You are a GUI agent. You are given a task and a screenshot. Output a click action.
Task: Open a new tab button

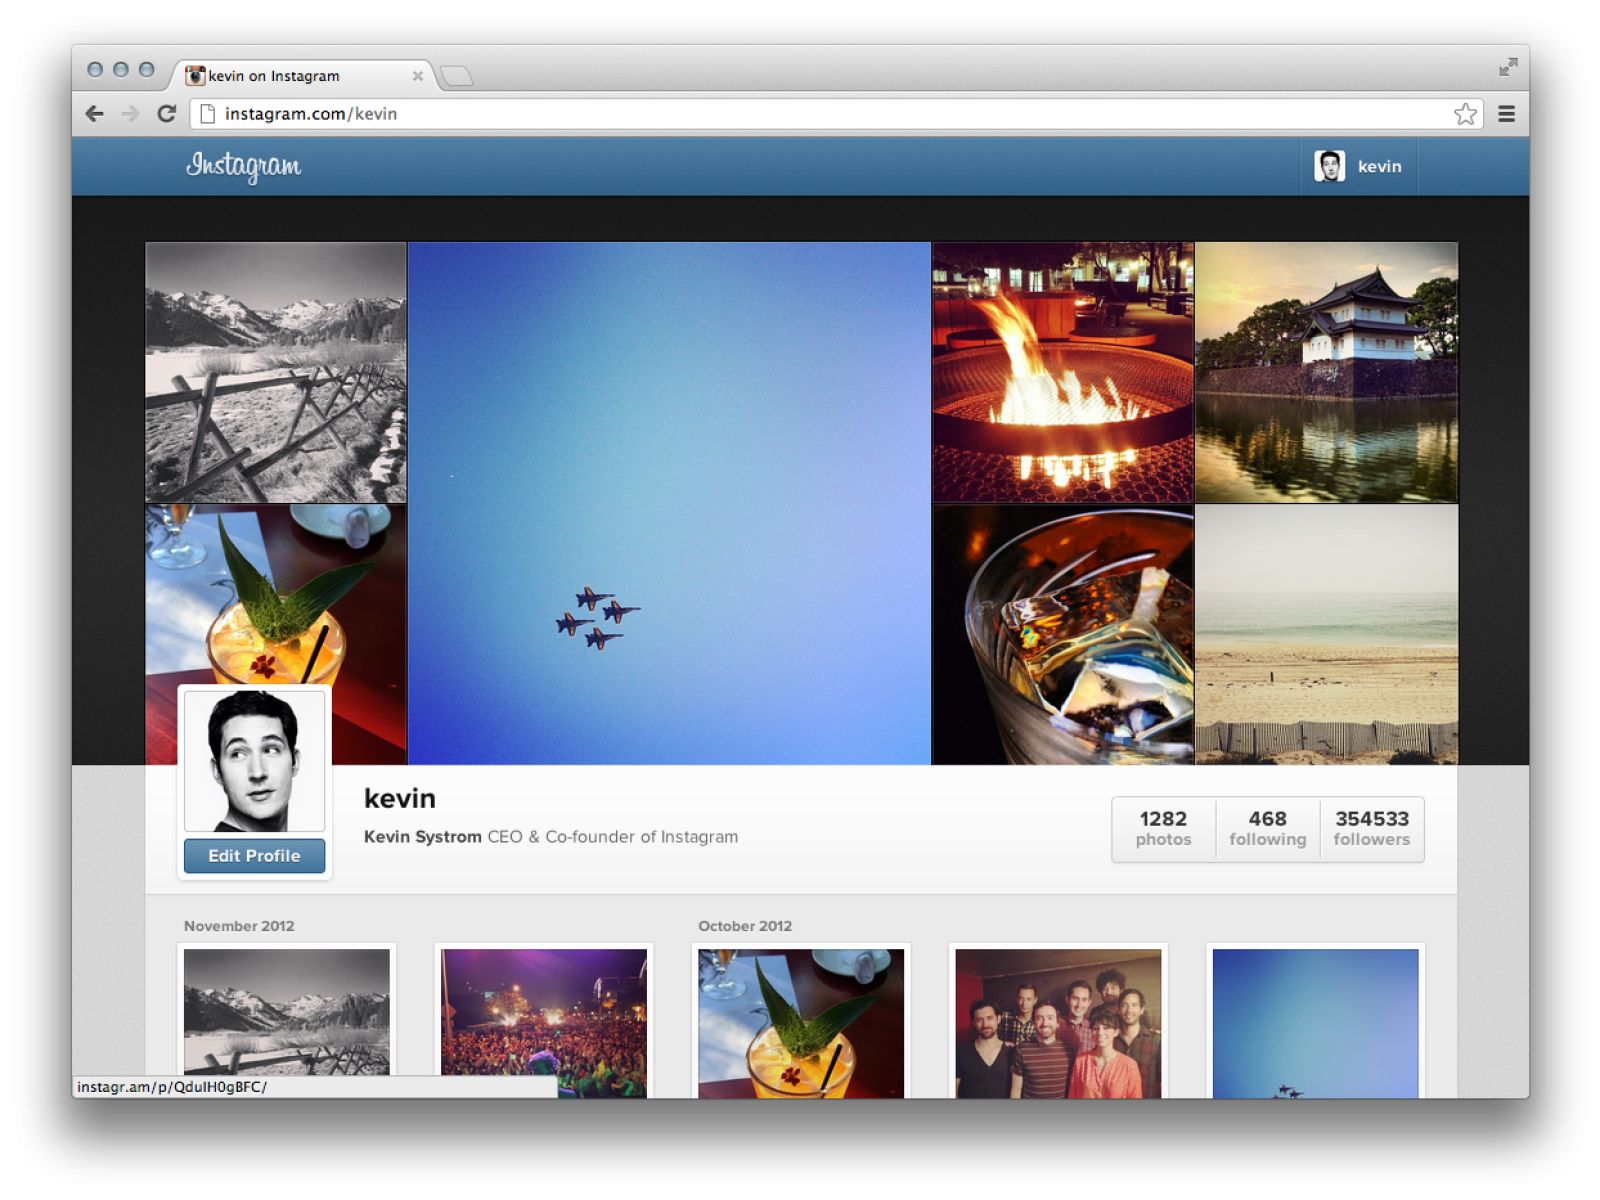[x=457, y=76]
